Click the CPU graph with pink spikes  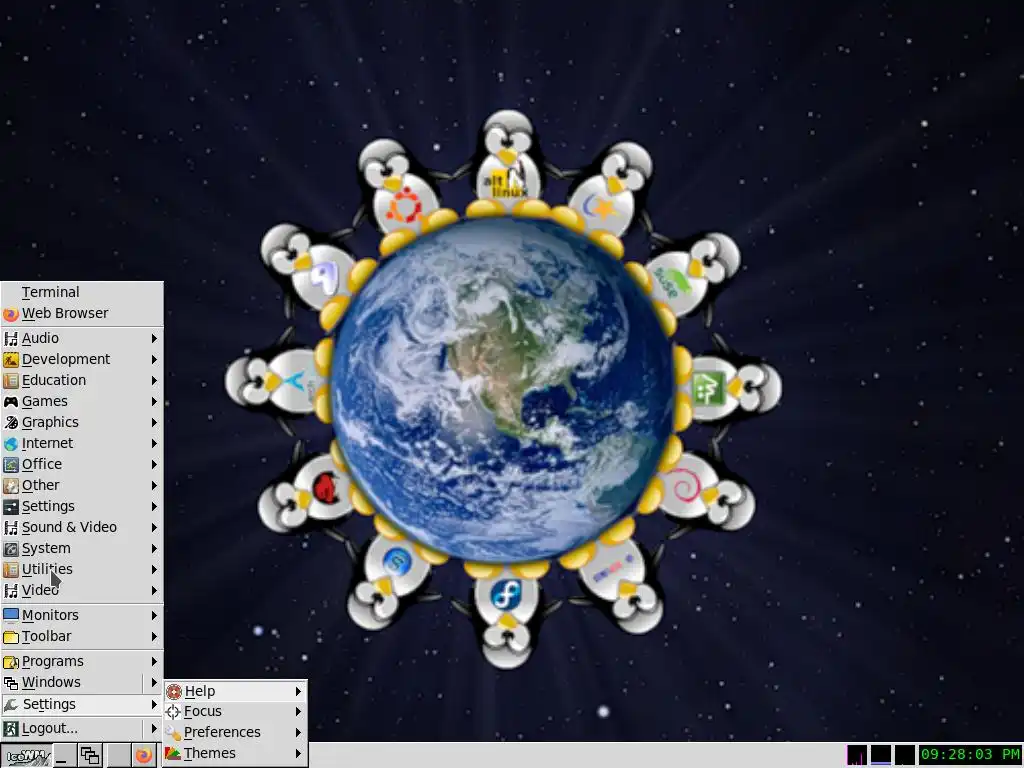tap(857, 754)
